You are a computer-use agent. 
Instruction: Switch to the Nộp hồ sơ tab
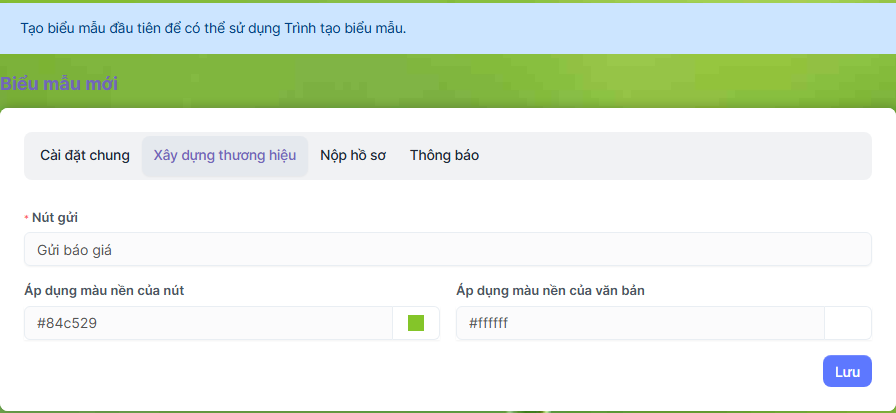click(353, 156)
